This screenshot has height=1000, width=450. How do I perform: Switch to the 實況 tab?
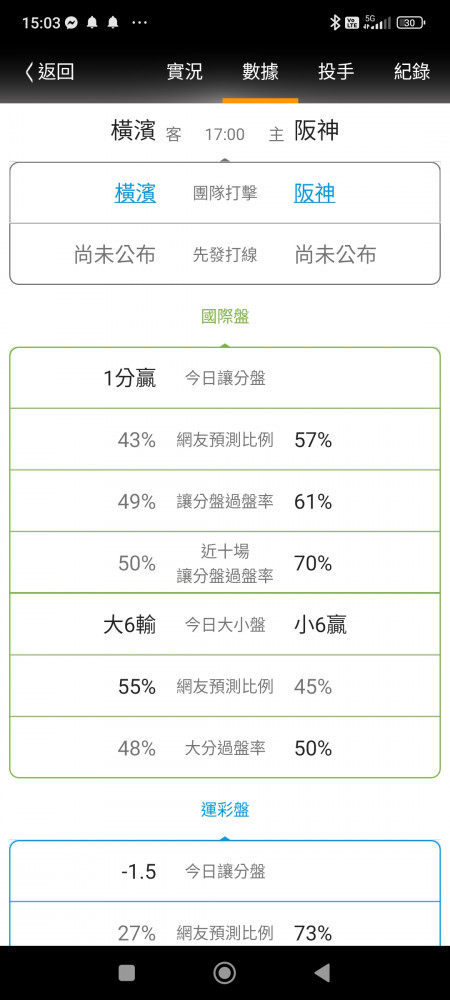tap(185, 71)
